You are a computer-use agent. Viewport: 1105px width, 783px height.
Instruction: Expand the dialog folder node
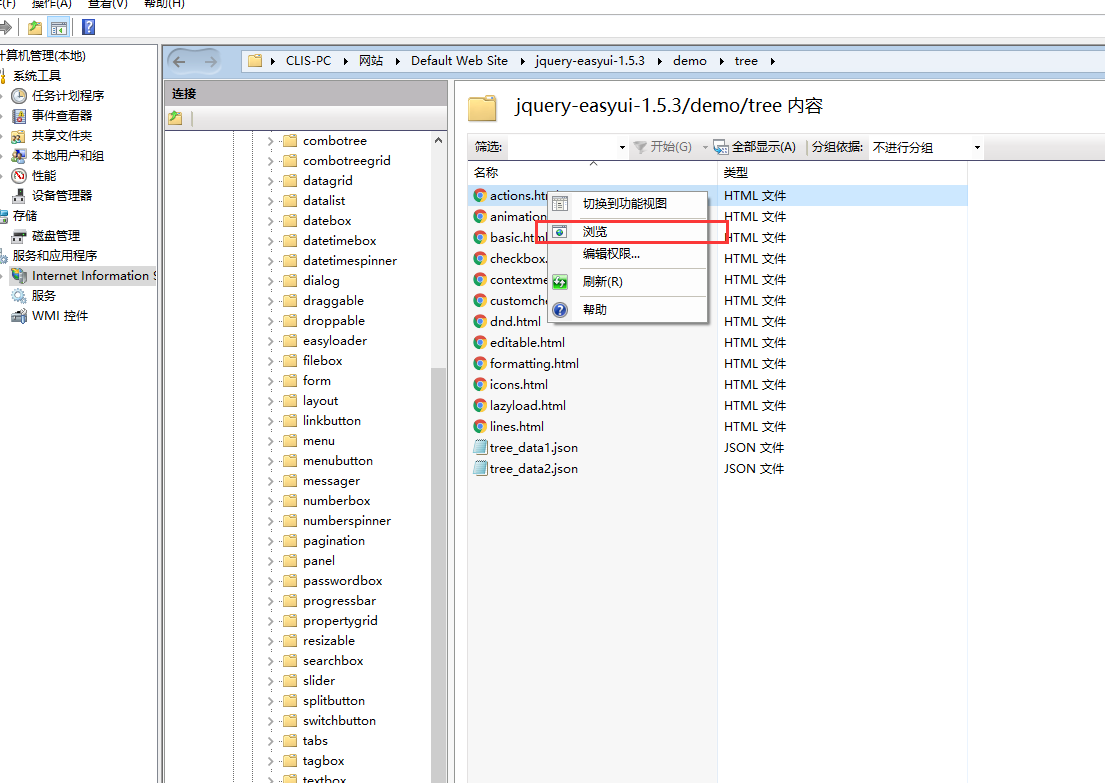pyautogui.click(x=271, y=281)
